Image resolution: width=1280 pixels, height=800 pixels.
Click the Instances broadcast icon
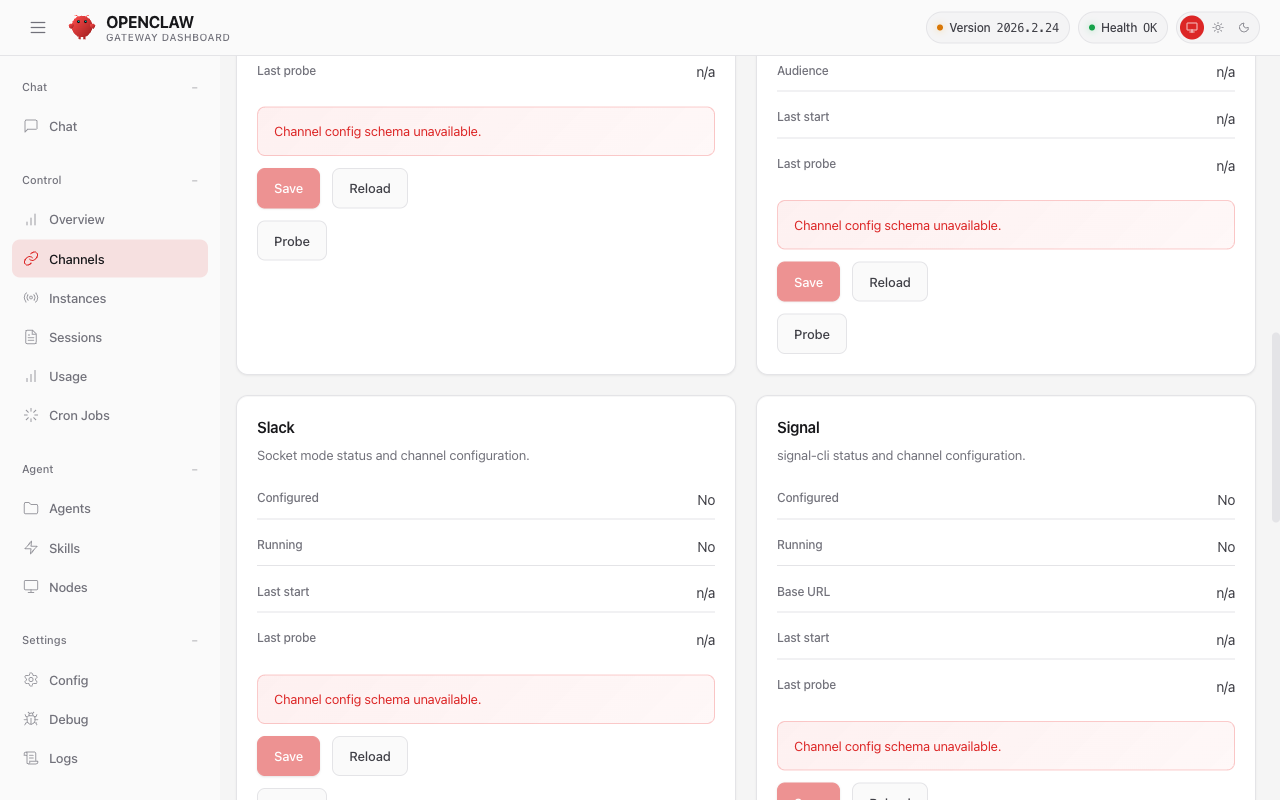[31, 298]
